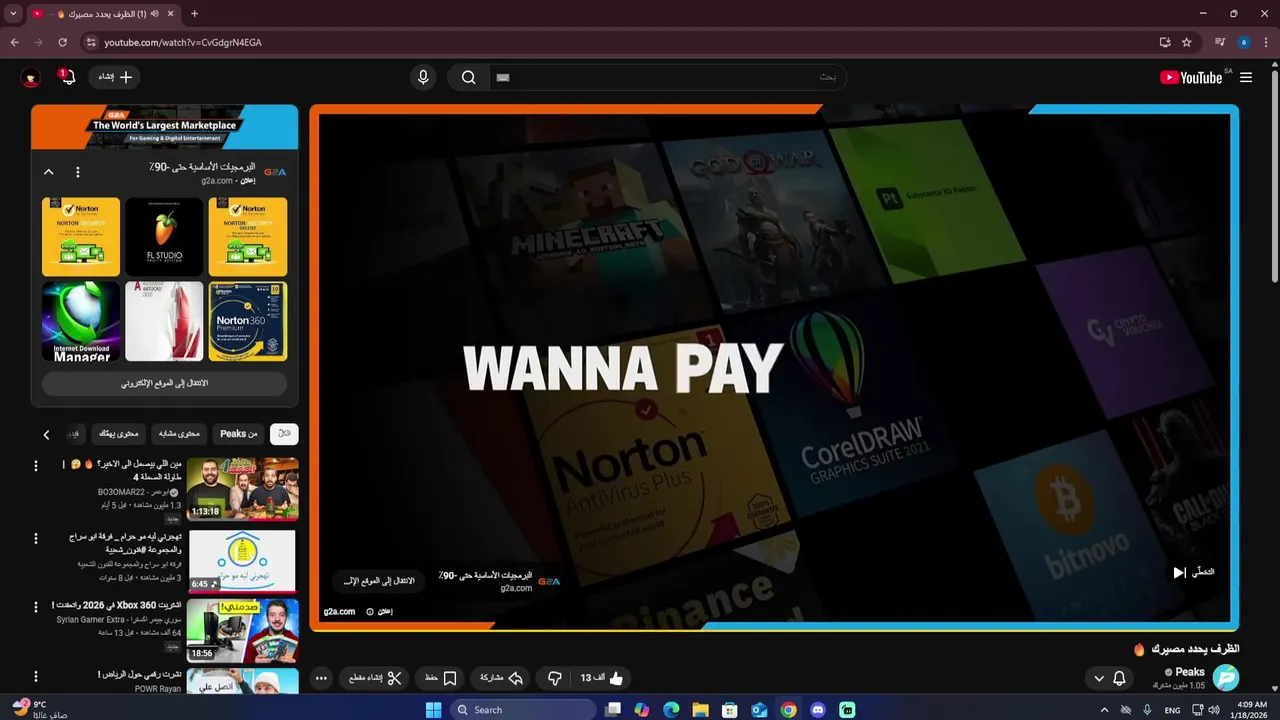Bookmark this page with the star
The width and height of the screenshot is (1280, 720).
(x=1187, y=42)
